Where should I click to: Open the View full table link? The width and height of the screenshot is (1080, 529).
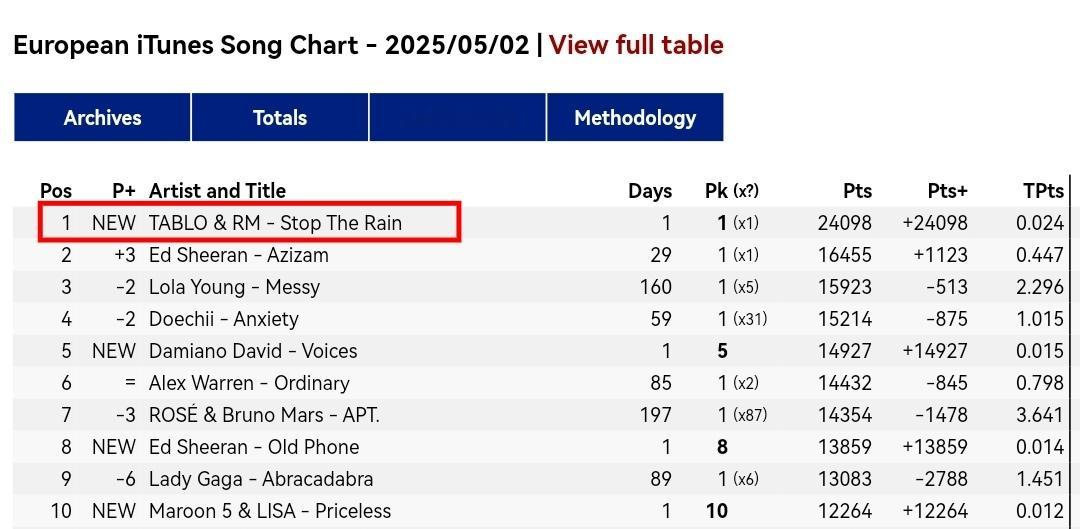(636, 45)
